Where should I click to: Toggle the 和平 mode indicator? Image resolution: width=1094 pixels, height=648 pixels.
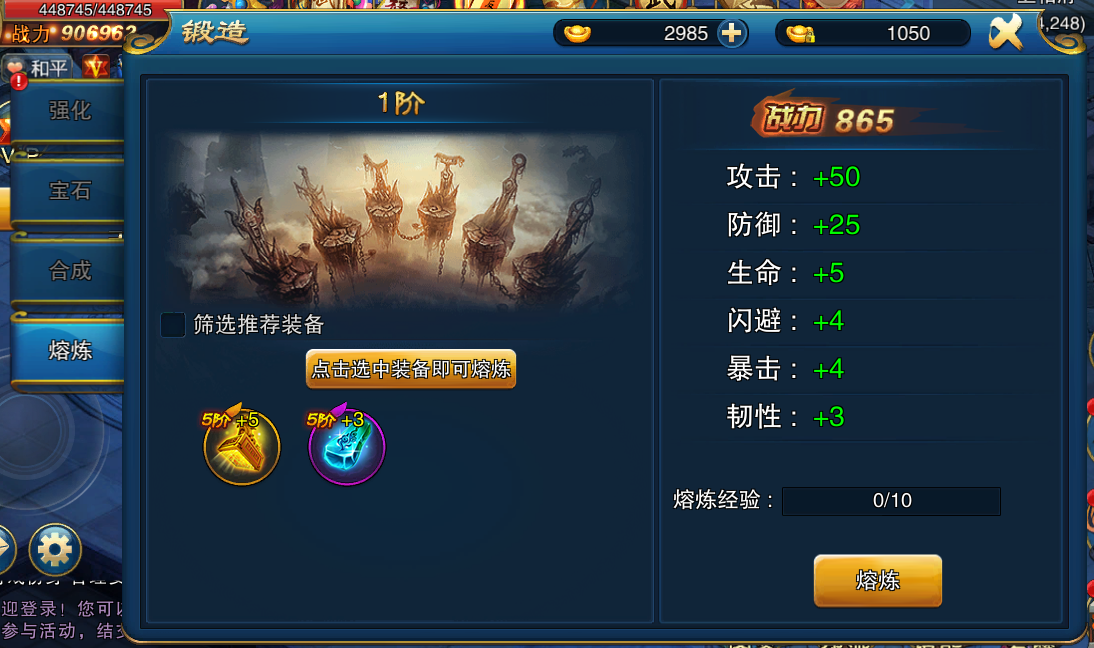click(38, 68)
